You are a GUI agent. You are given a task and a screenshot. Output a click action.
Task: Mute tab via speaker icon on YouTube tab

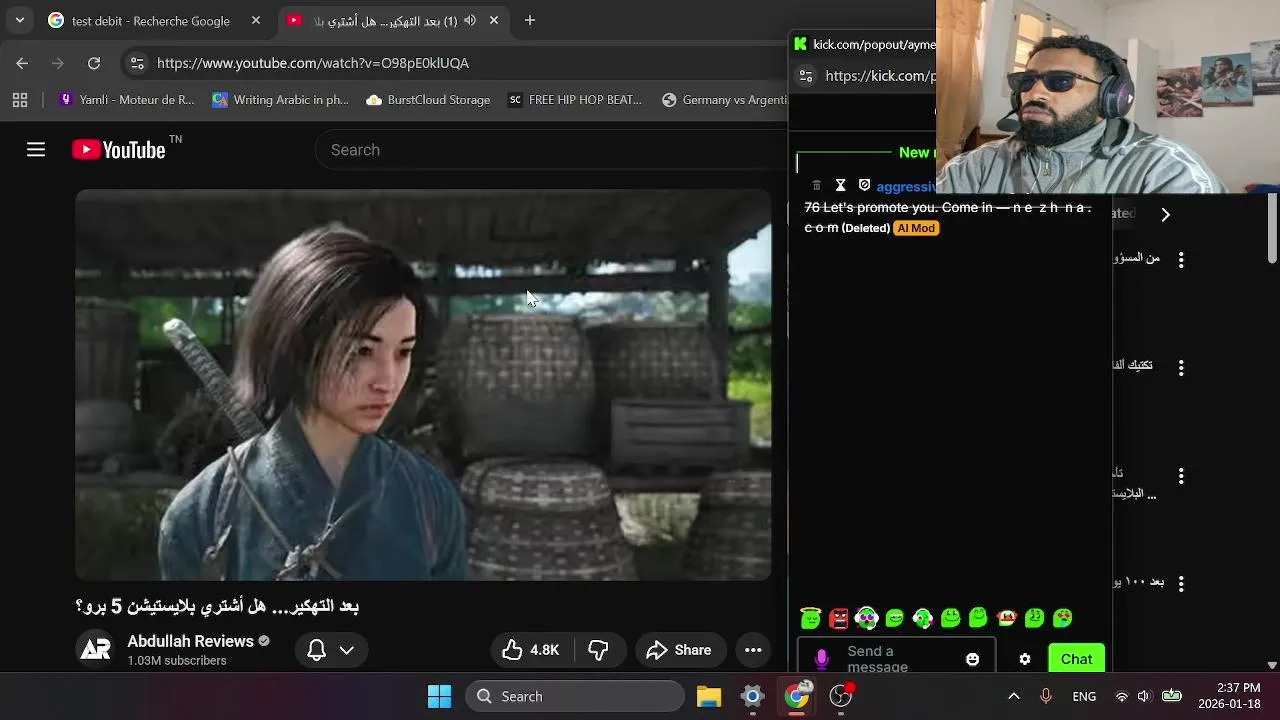(470, 20)
